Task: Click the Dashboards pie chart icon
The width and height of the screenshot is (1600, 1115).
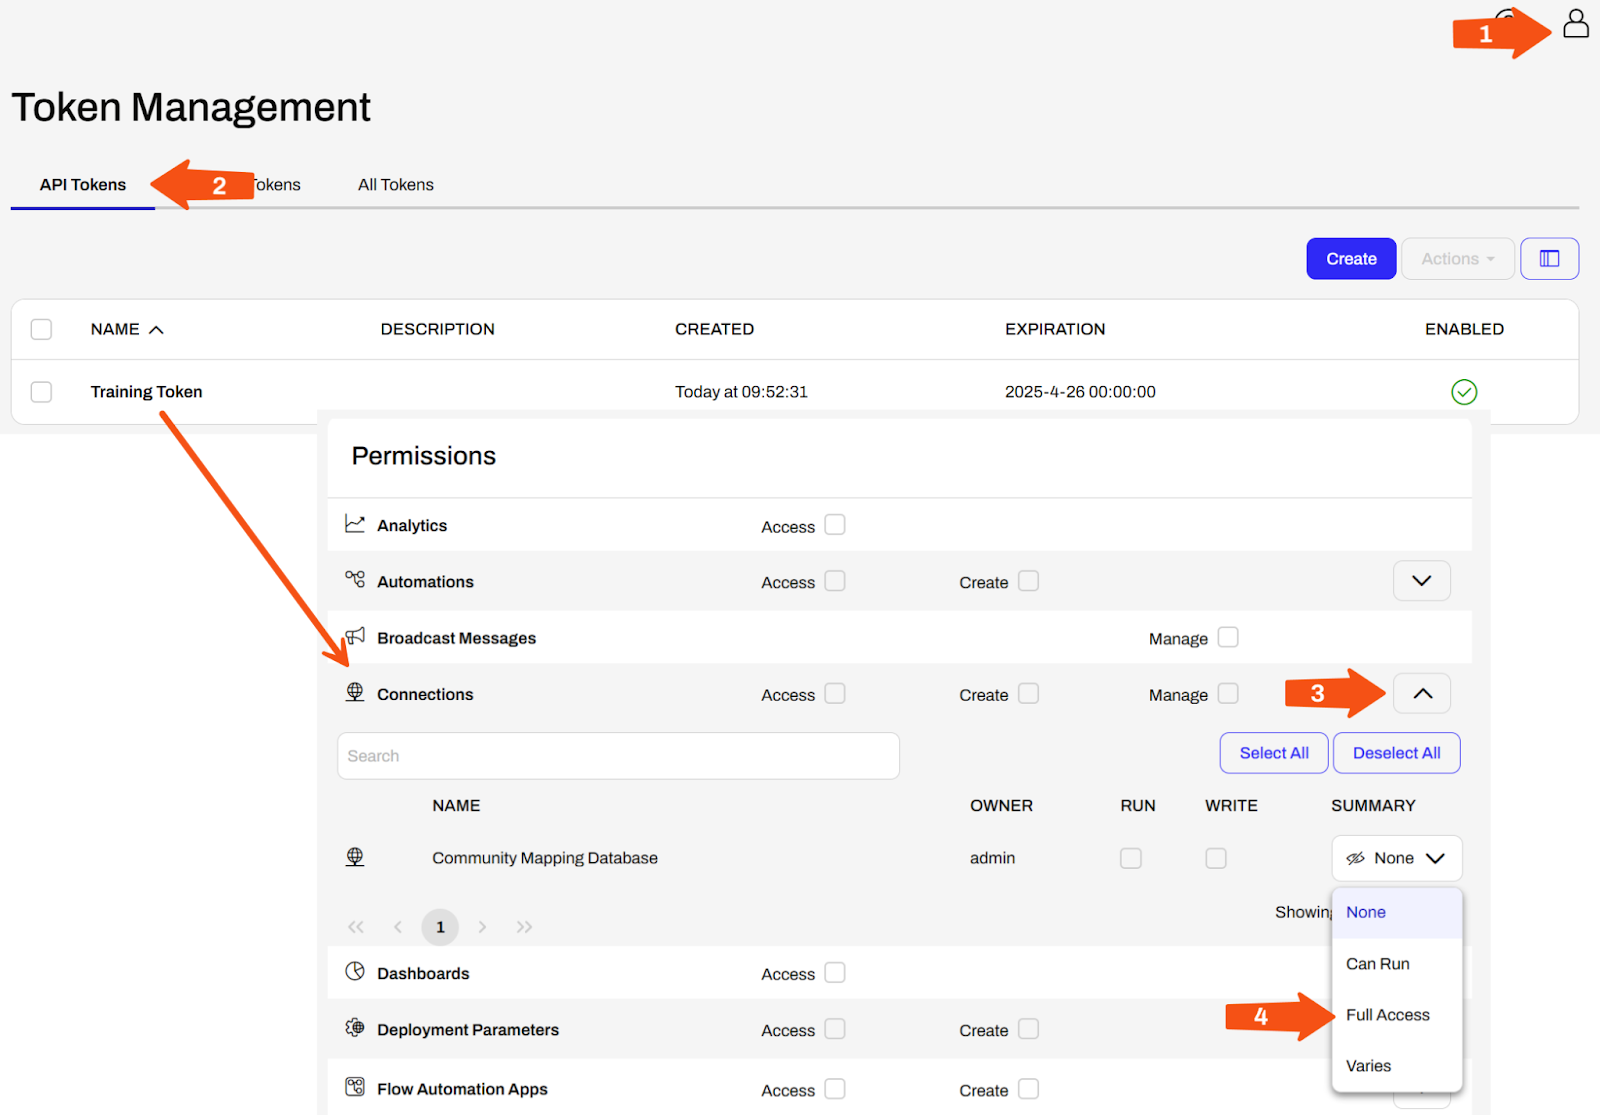Action: click(355, 971)
